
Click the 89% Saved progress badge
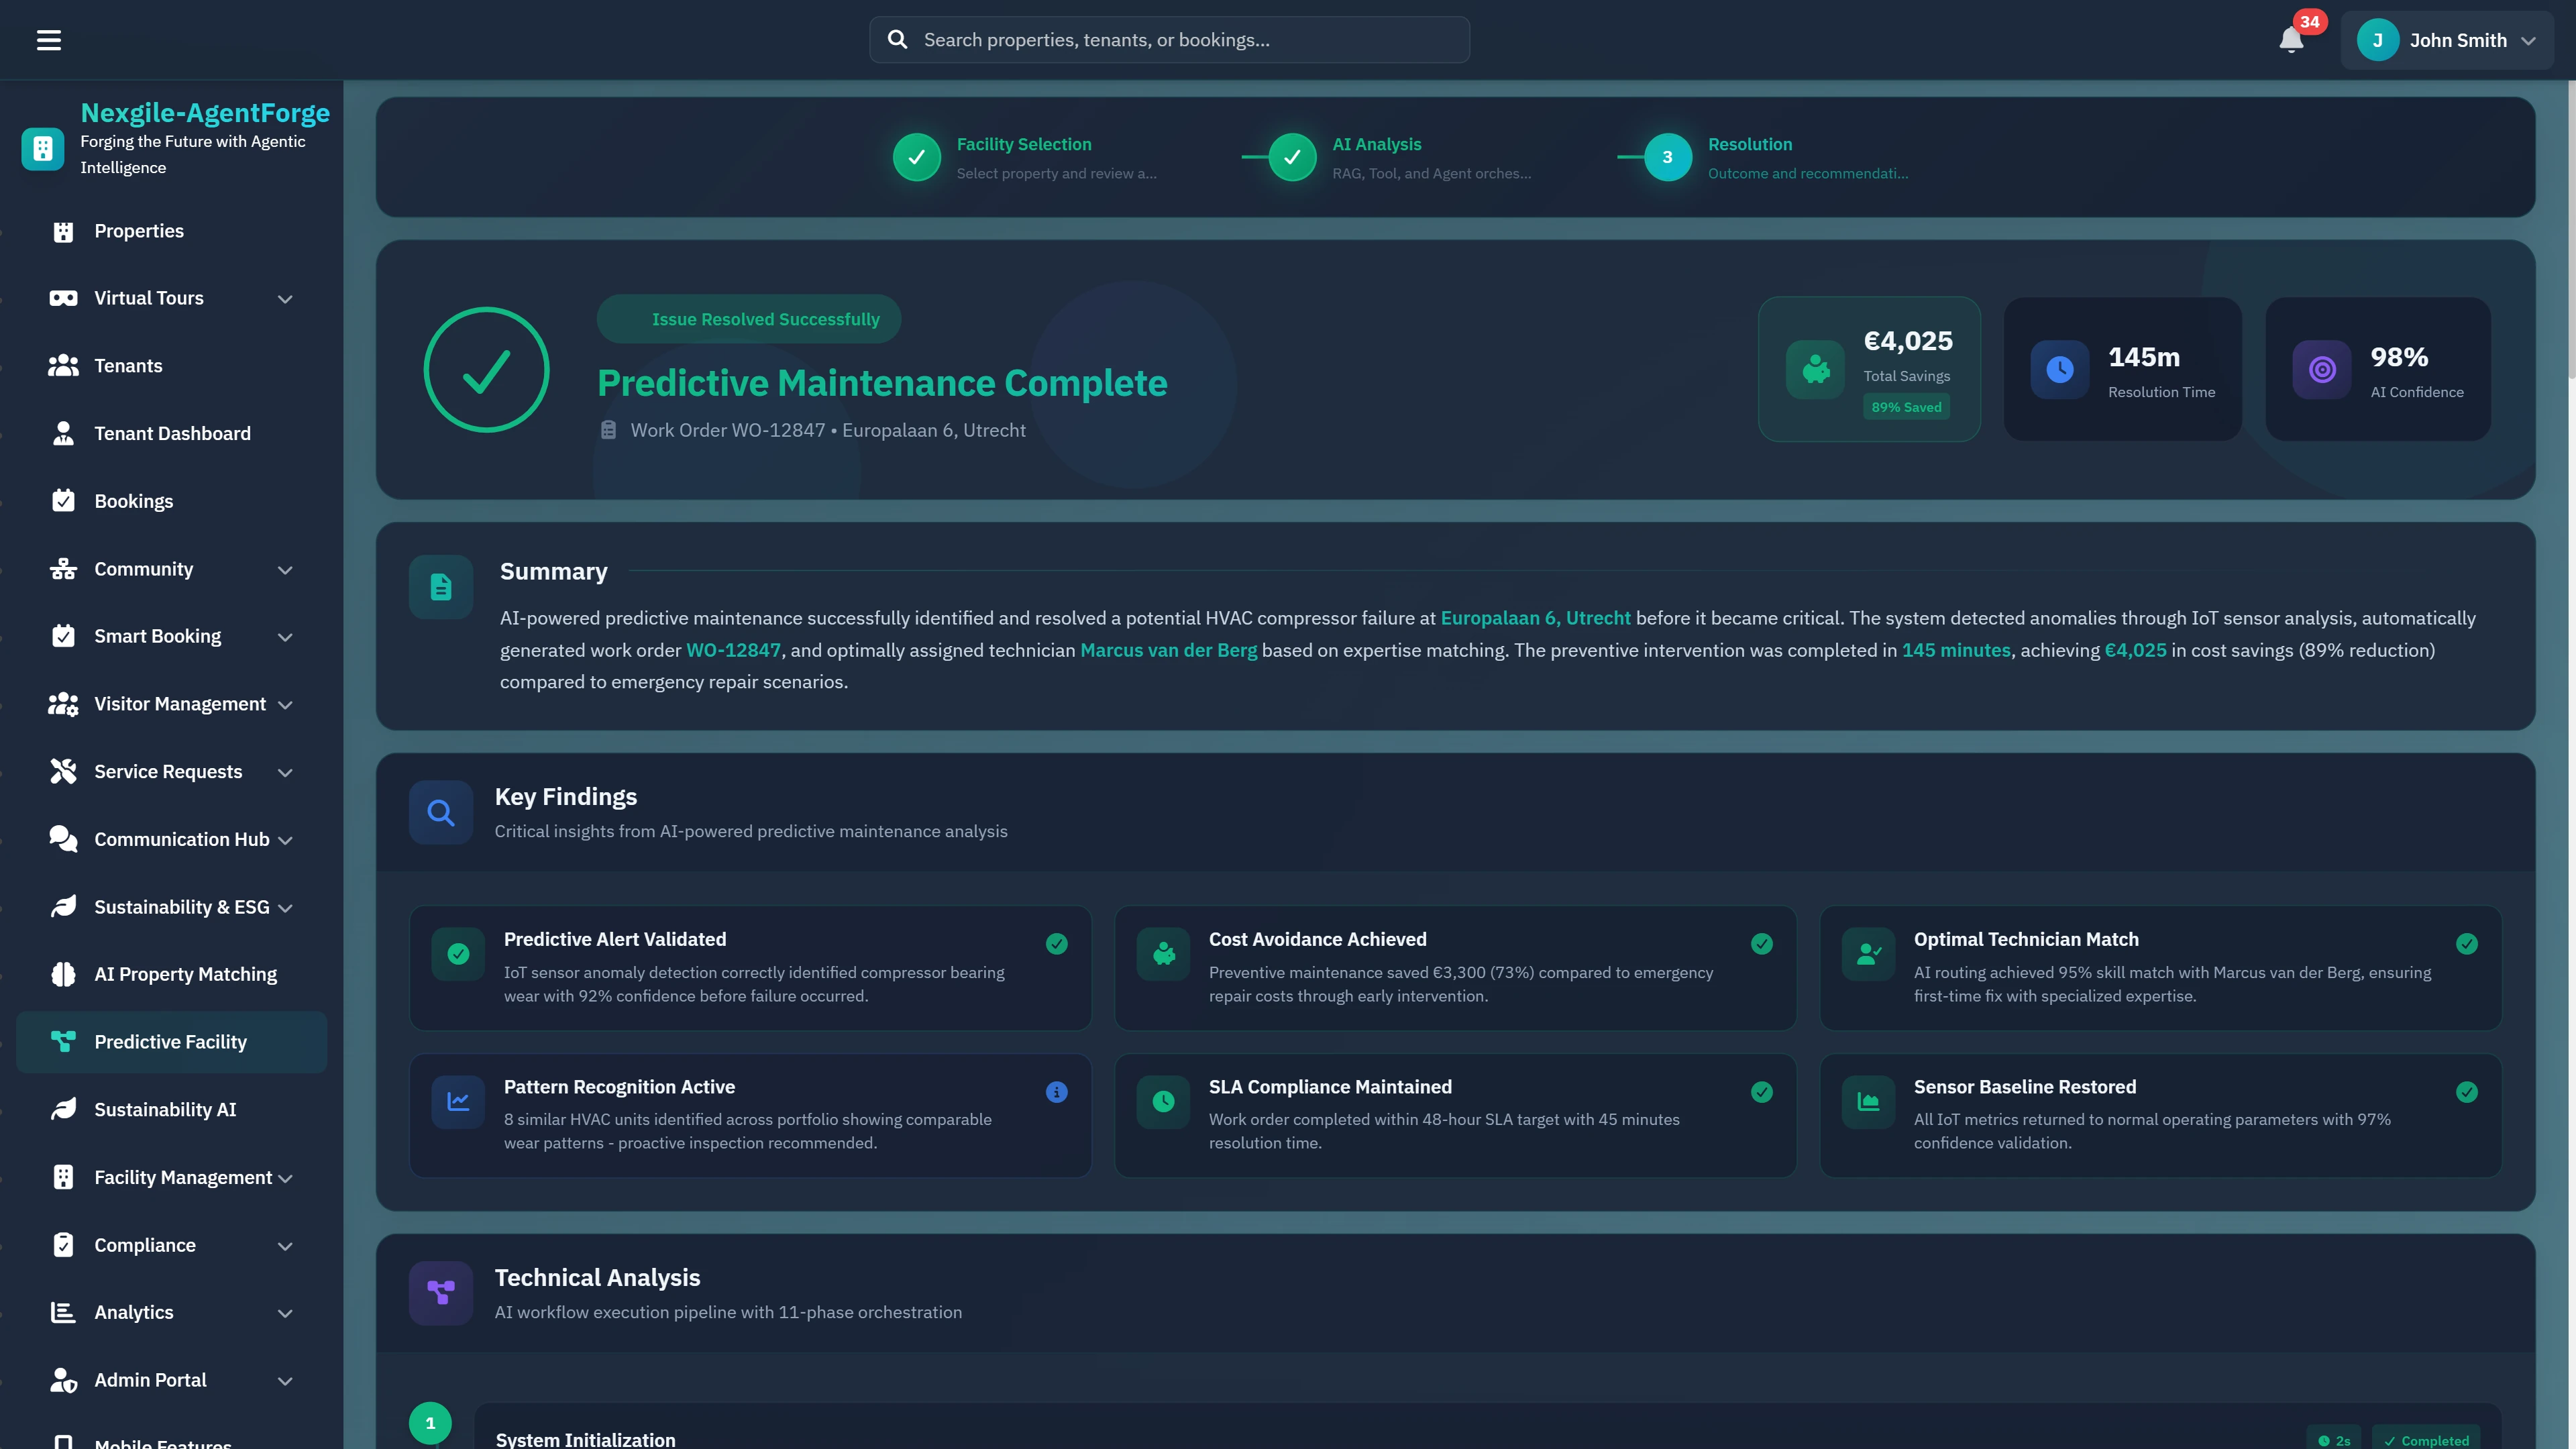[x=1906, y=407]
